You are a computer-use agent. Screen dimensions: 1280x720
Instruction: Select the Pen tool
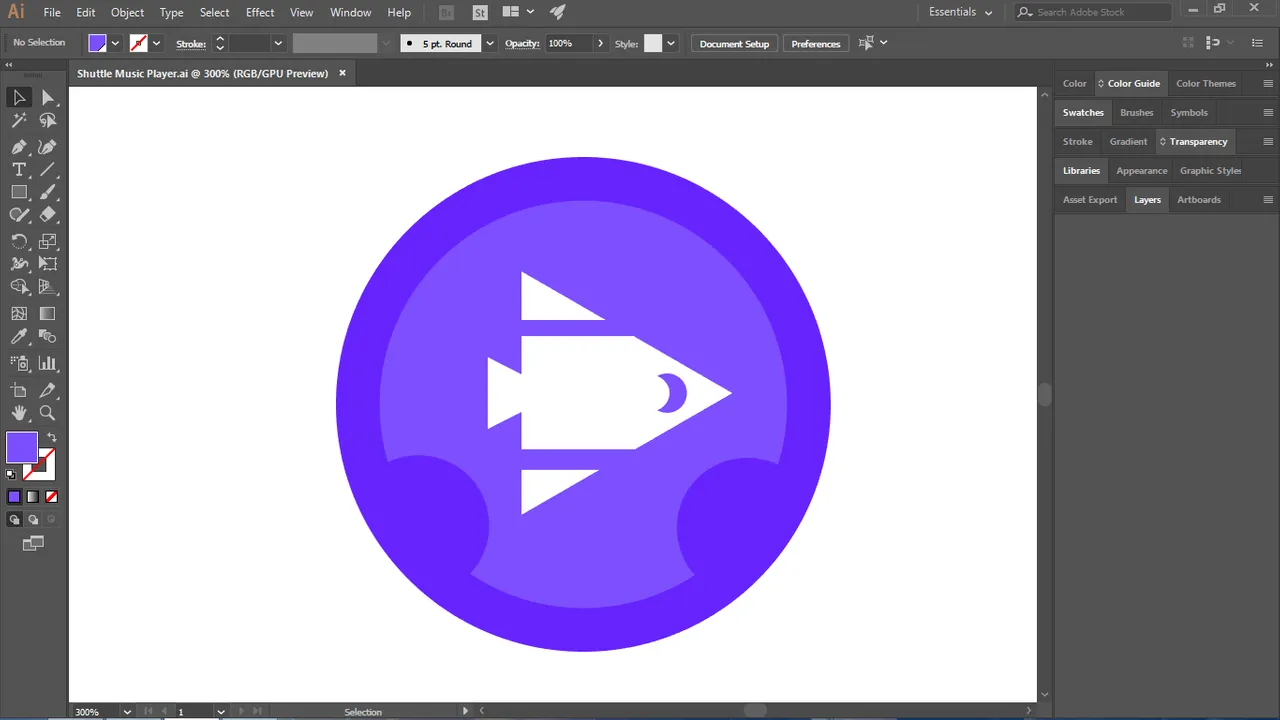[x=19, y=146]
